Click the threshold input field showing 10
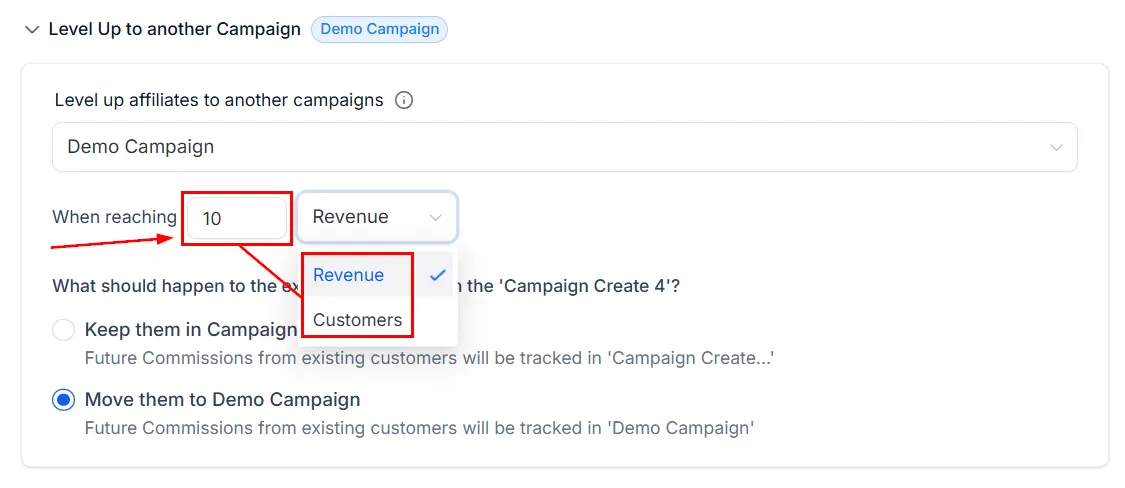Image resolution: width=1125 pixels, height=488 pixels. coord(237,218)
